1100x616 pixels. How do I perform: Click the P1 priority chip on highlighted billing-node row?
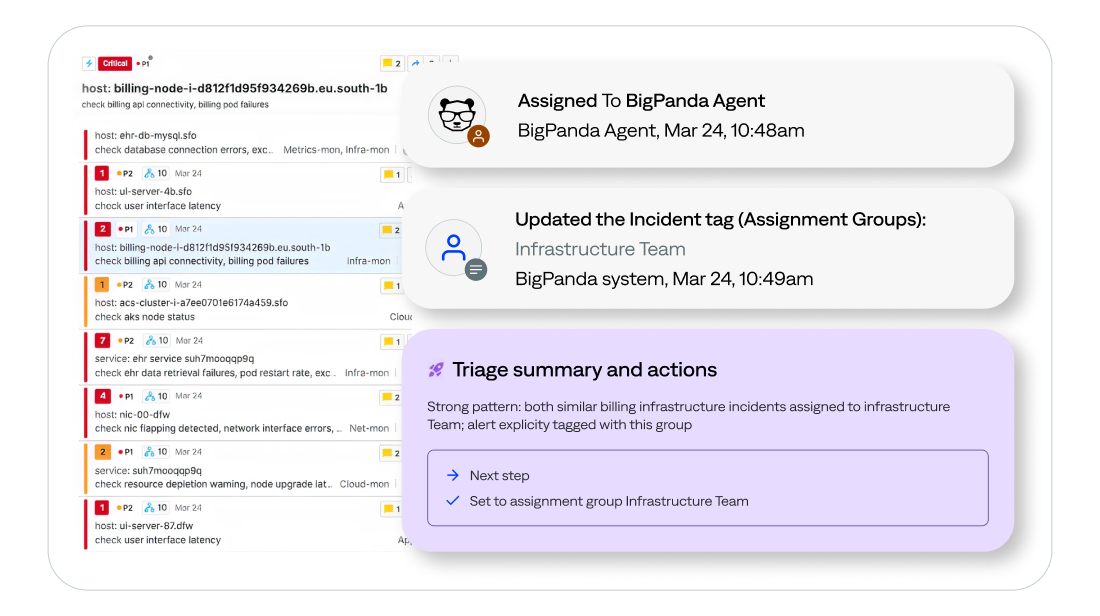126,229
